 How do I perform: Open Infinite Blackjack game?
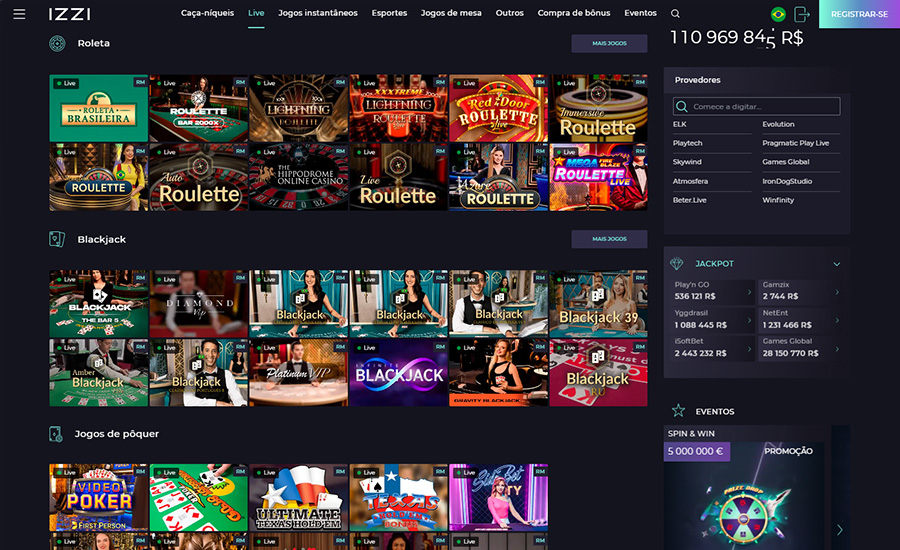tap(398, 373)
